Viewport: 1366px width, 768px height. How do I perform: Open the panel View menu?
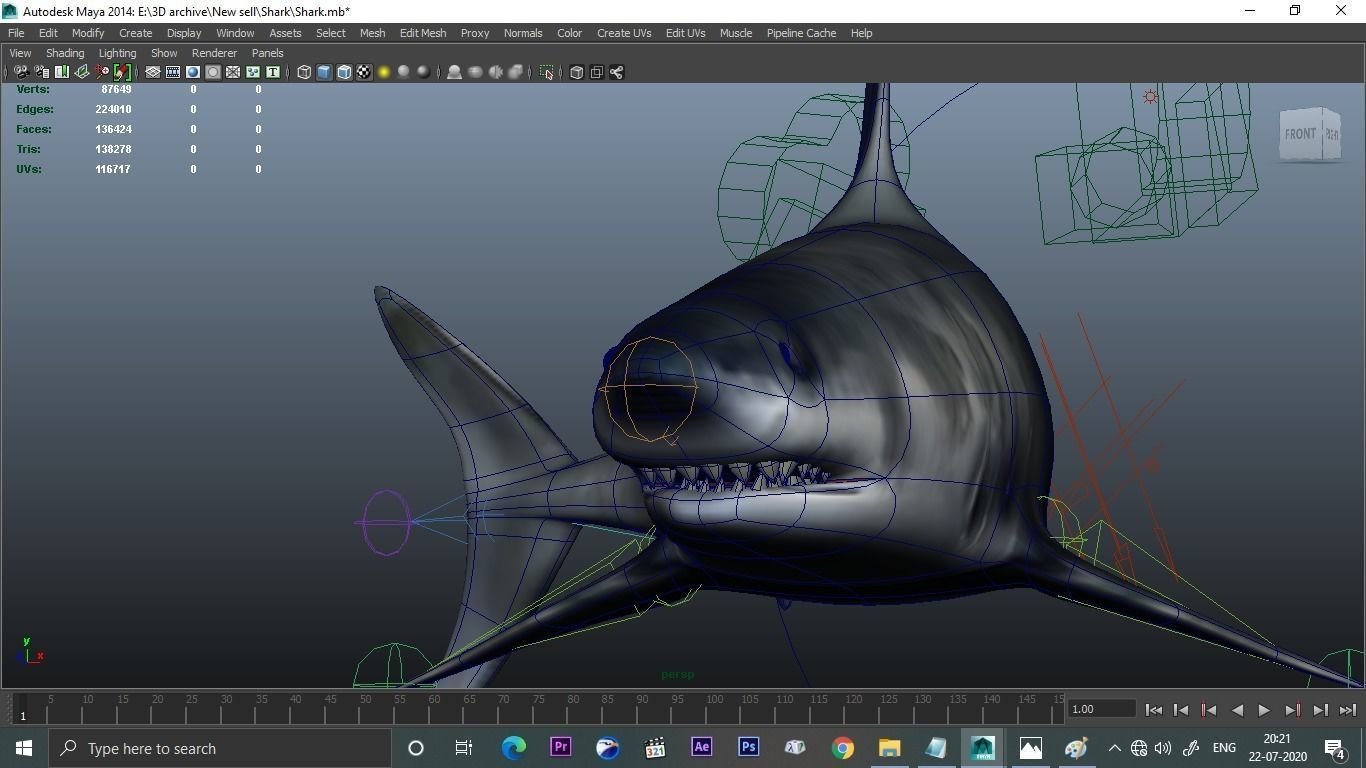pos(20,53)
